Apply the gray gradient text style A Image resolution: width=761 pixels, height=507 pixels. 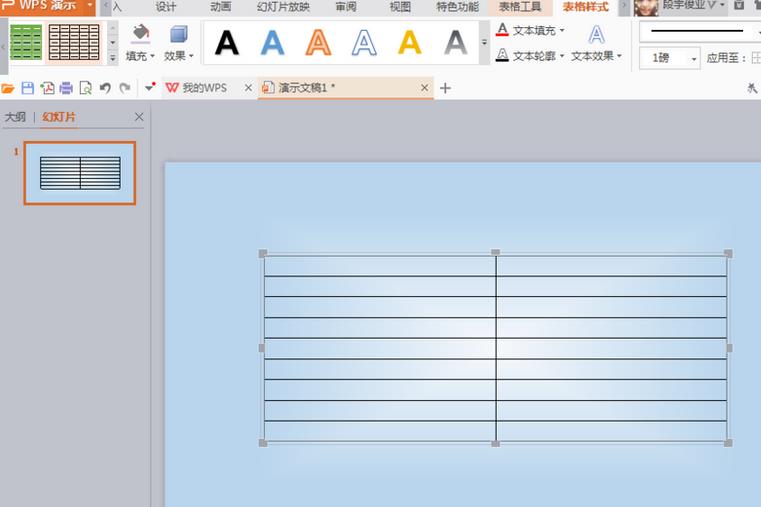point(456,43)
